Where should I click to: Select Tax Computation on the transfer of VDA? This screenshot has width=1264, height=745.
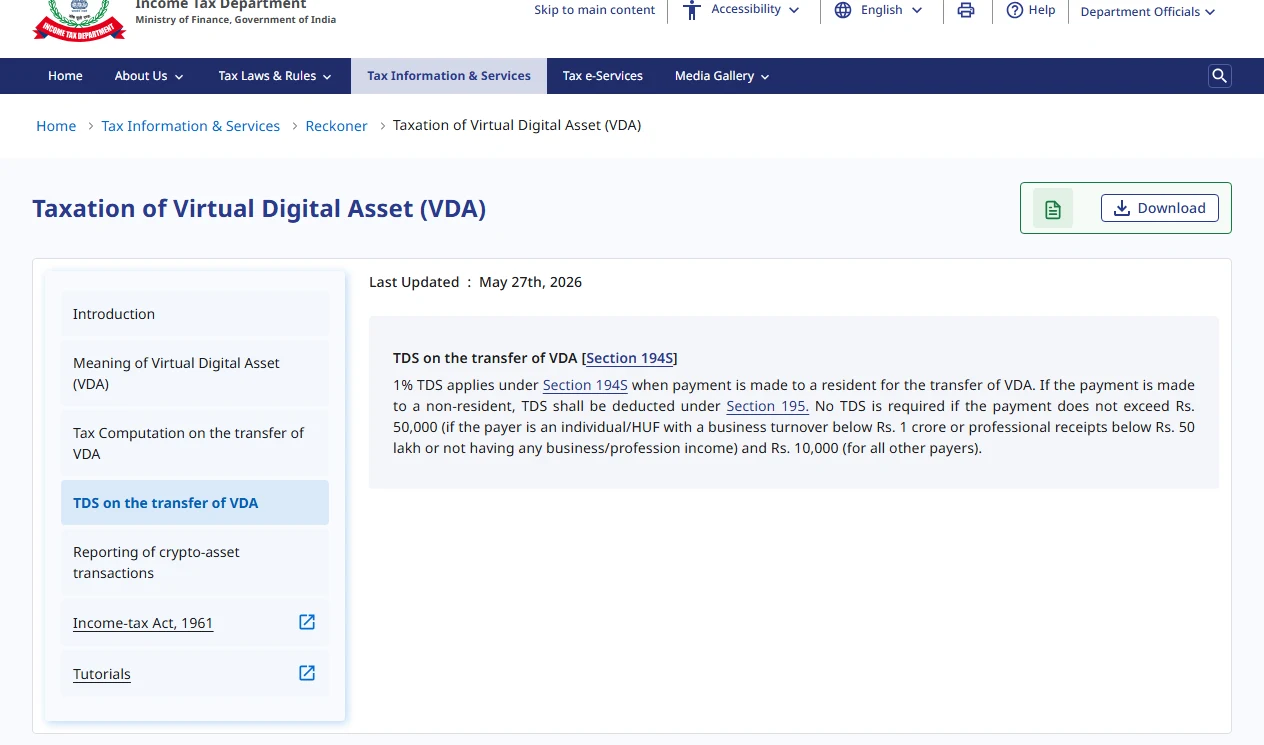click(195, 443)
